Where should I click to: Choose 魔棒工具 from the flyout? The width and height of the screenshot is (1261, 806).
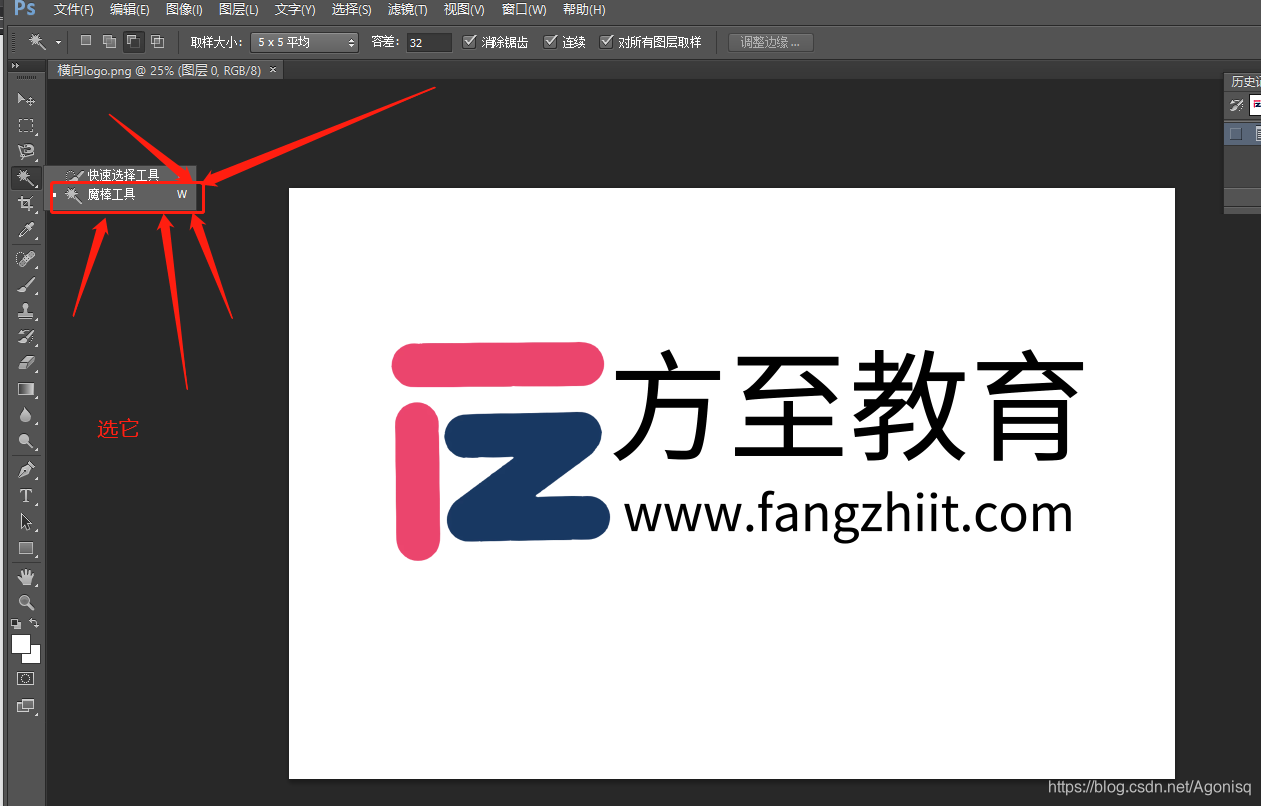(120, 195)
